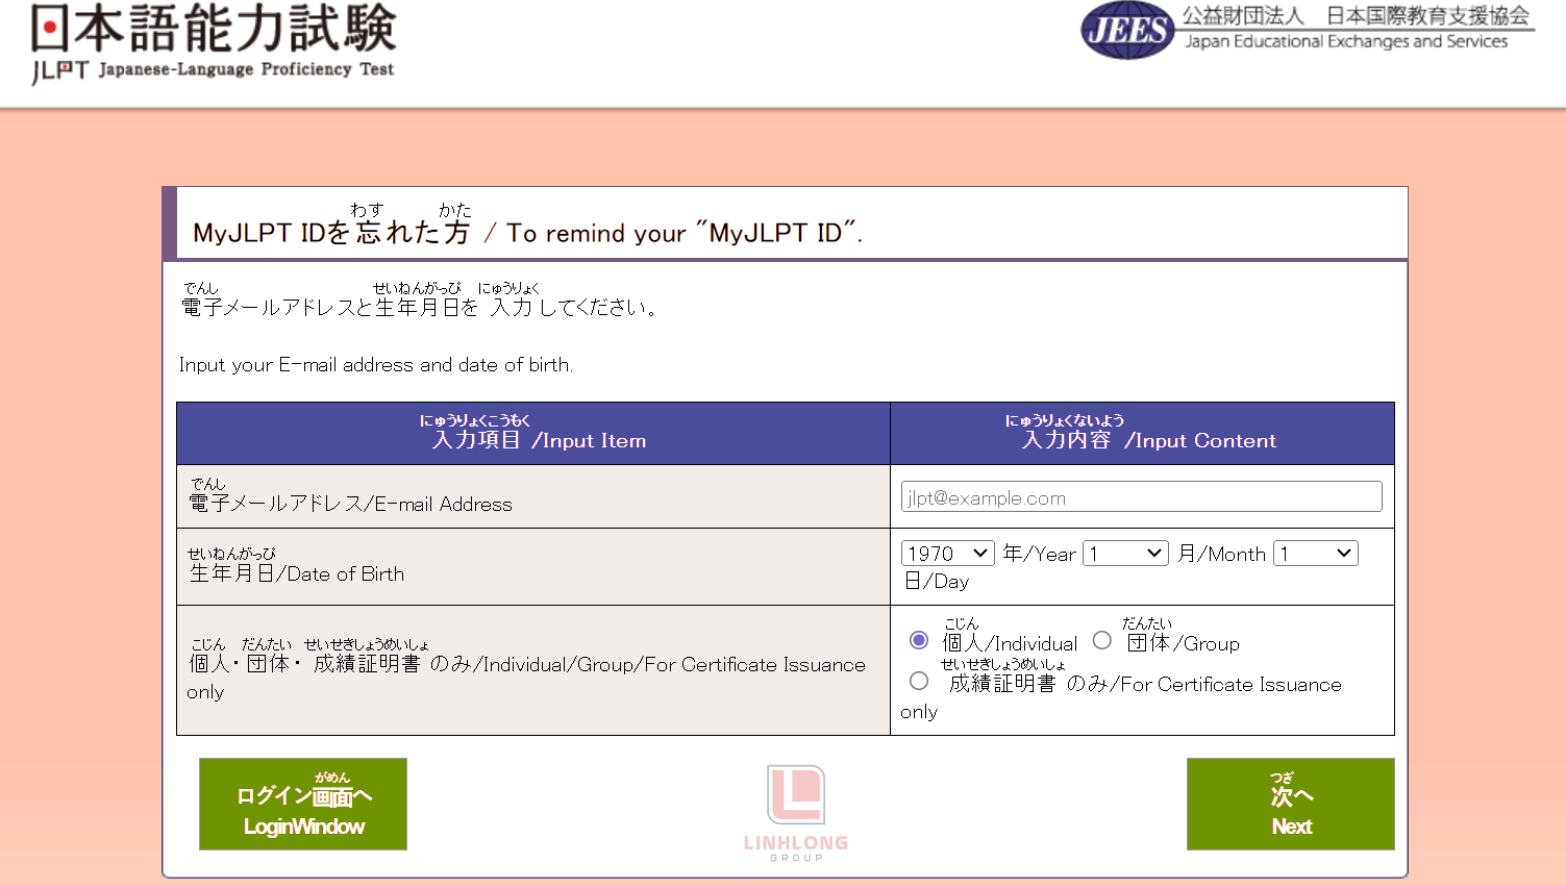The width and height of the screenshot is (1566, 885).
Task: Expand the birth month dropdown
Action: (1125, 553)
